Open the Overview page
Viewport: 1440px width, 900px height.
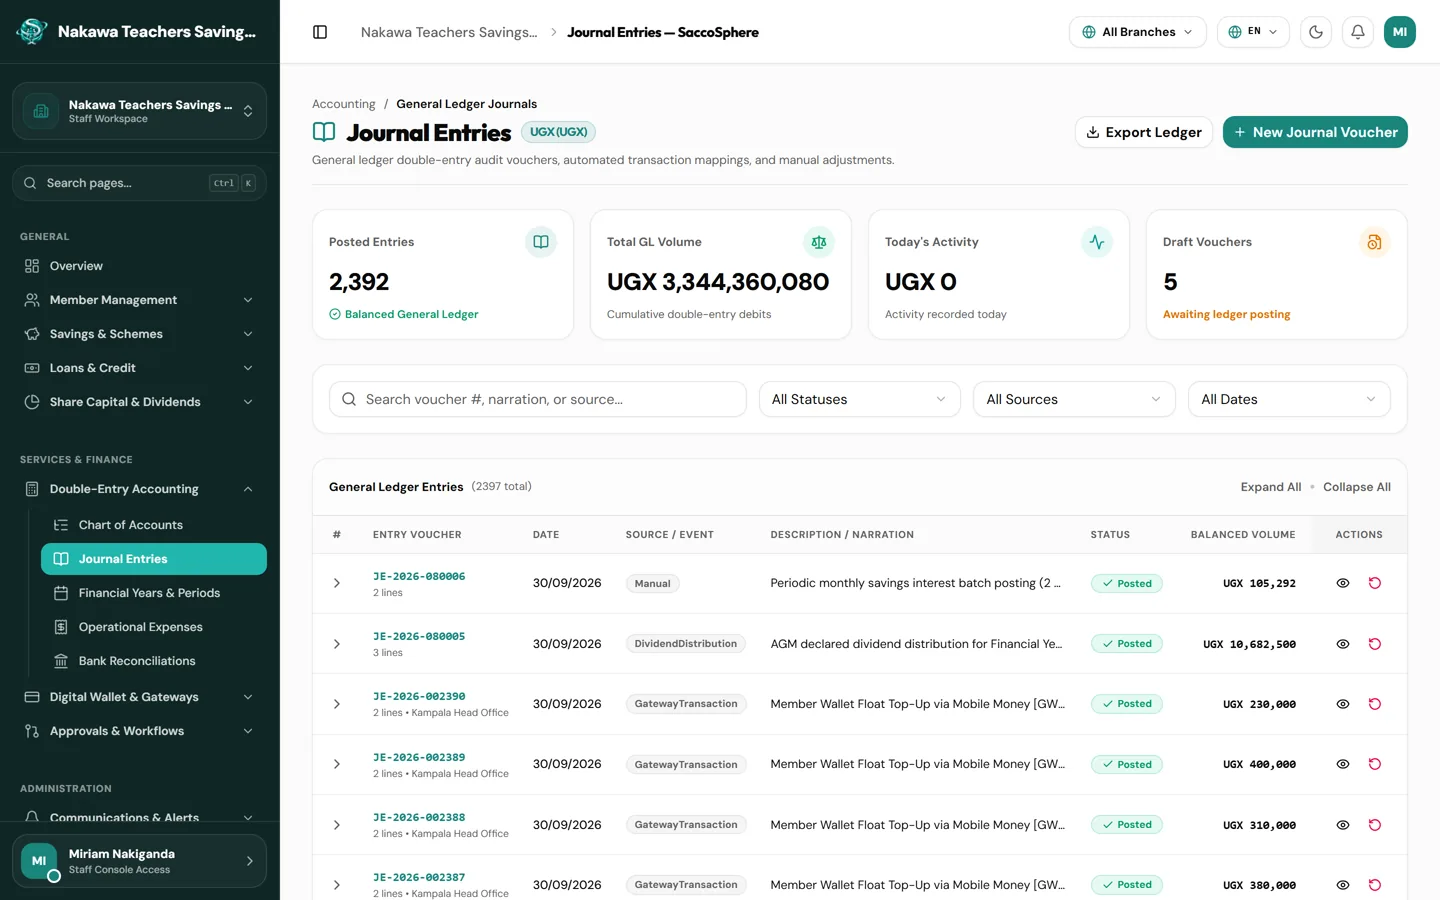139,266
